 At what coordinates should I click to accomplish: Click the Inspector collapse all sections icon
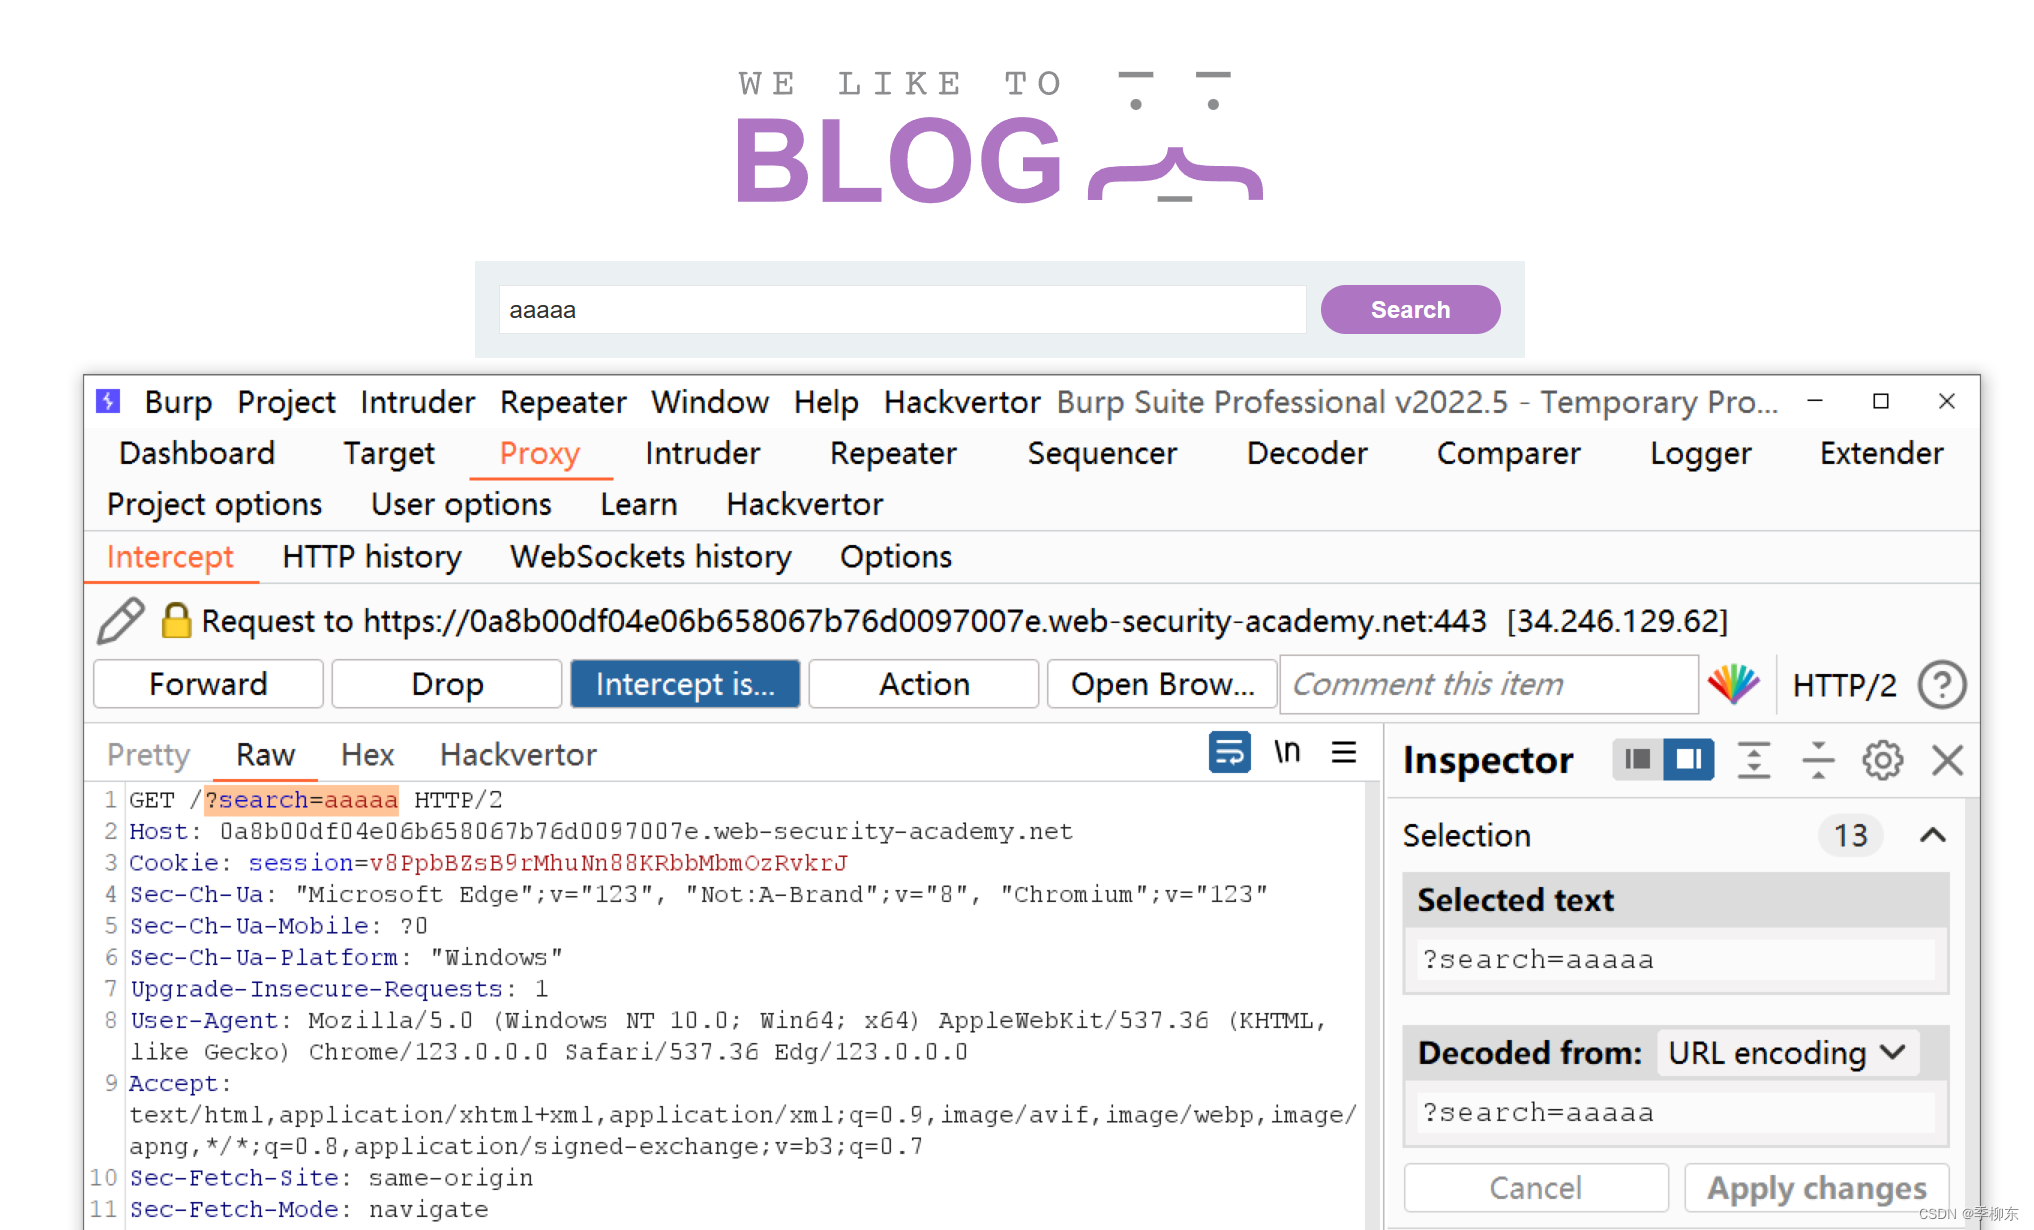click(1818, 760)
